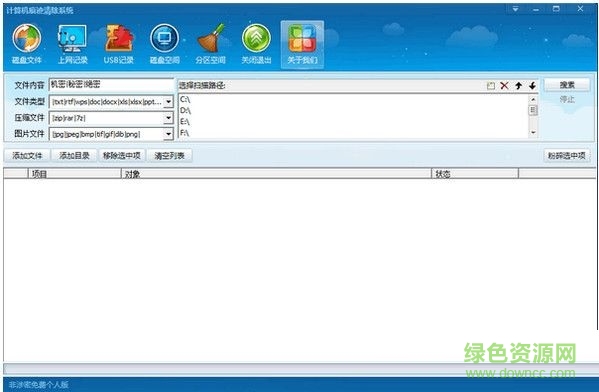Click the 状态 column header
This screenshot has height=392, width=599.
point(475,174)
